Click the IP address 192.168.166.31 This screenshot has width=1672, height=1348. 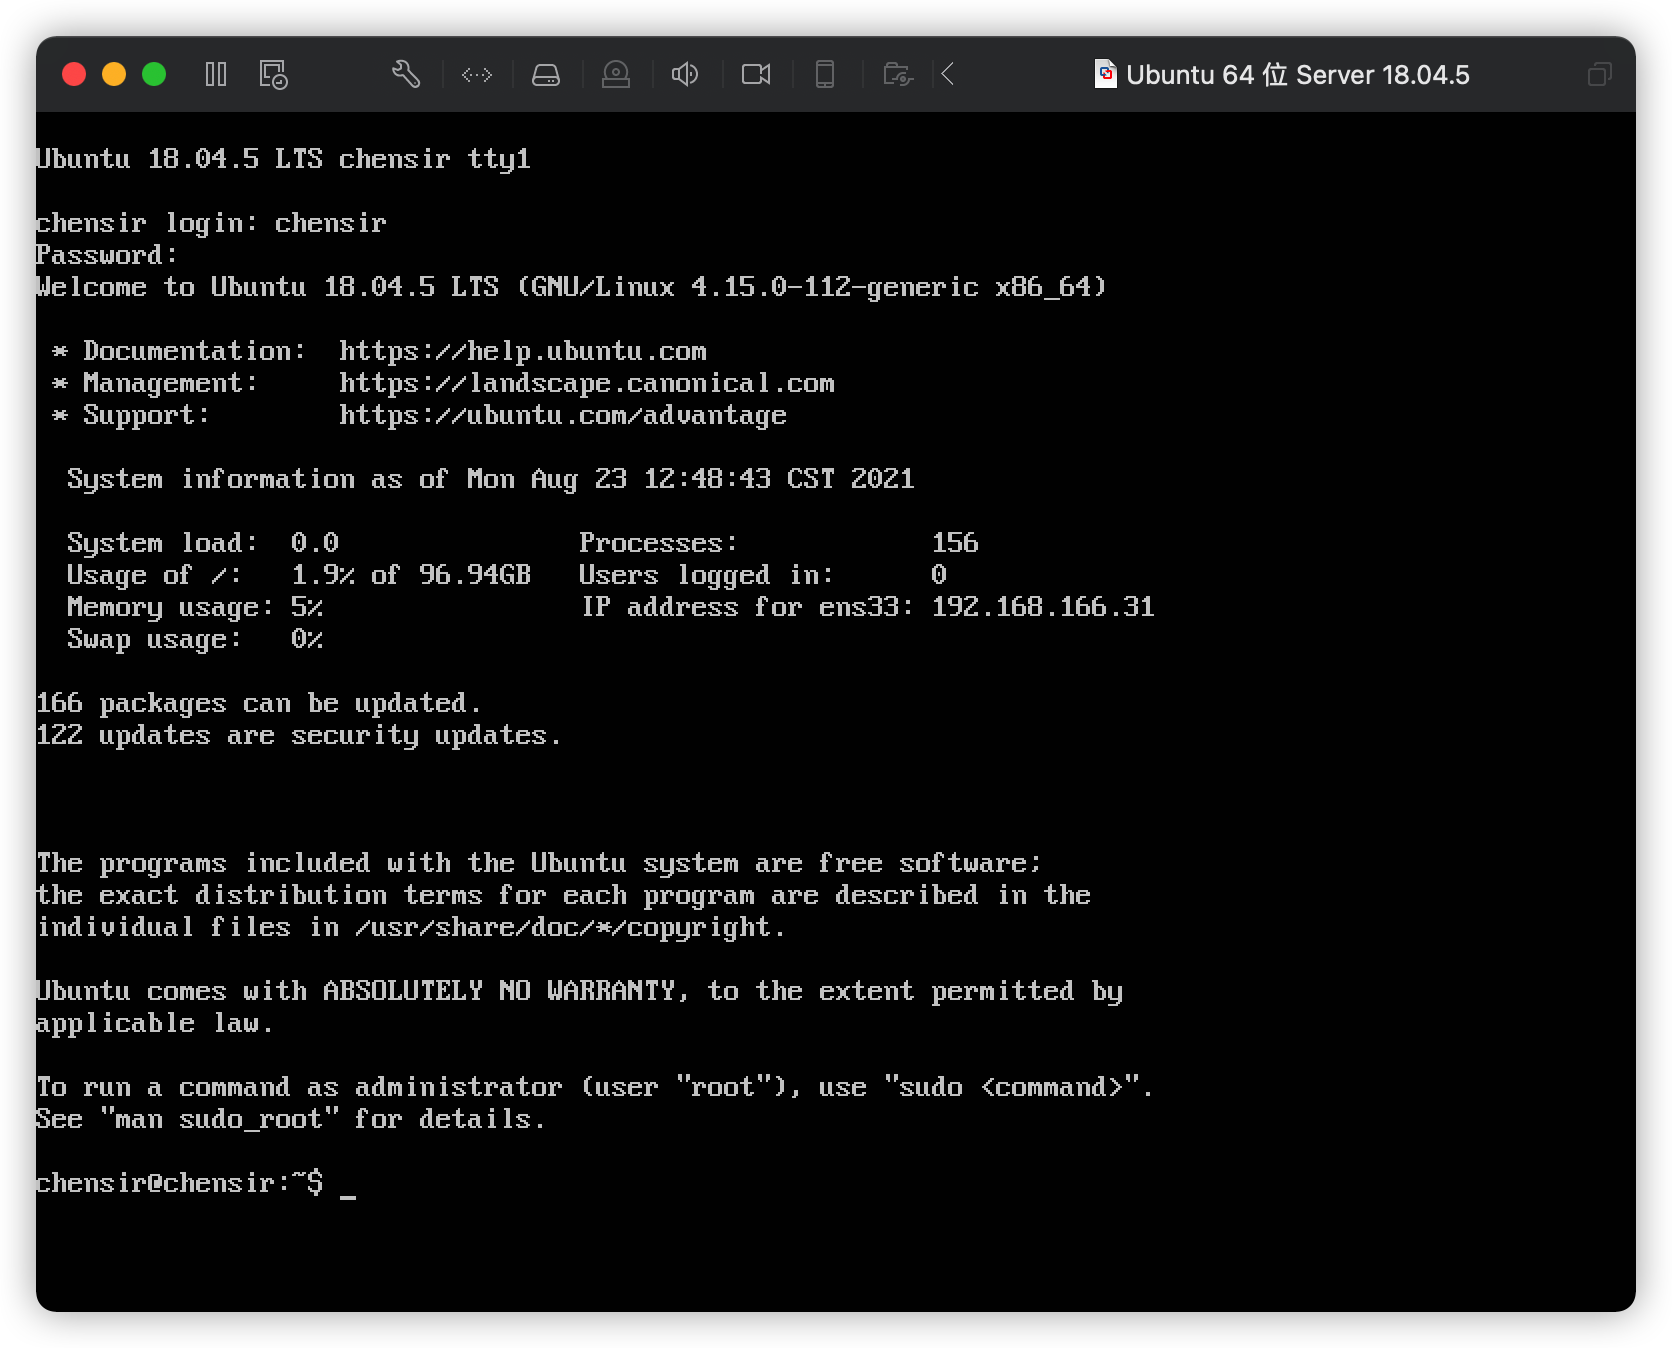[x=1043, y=607]
